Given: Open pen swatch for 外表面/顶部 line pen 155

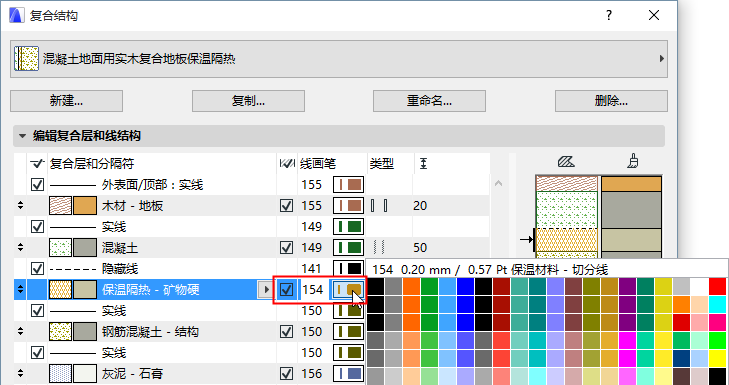Looking at the screenshot, I should (x=349, y=185).
